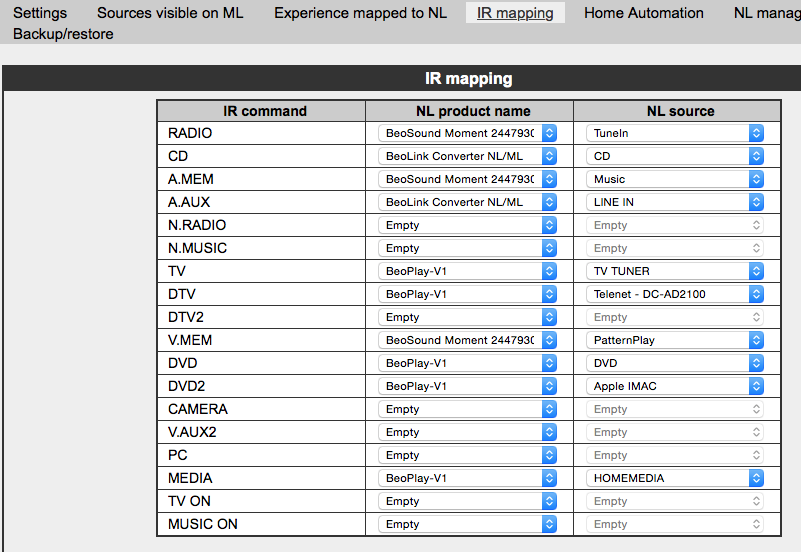Open V.MEM NL source PatternPlay dropdown

[675, 340]
